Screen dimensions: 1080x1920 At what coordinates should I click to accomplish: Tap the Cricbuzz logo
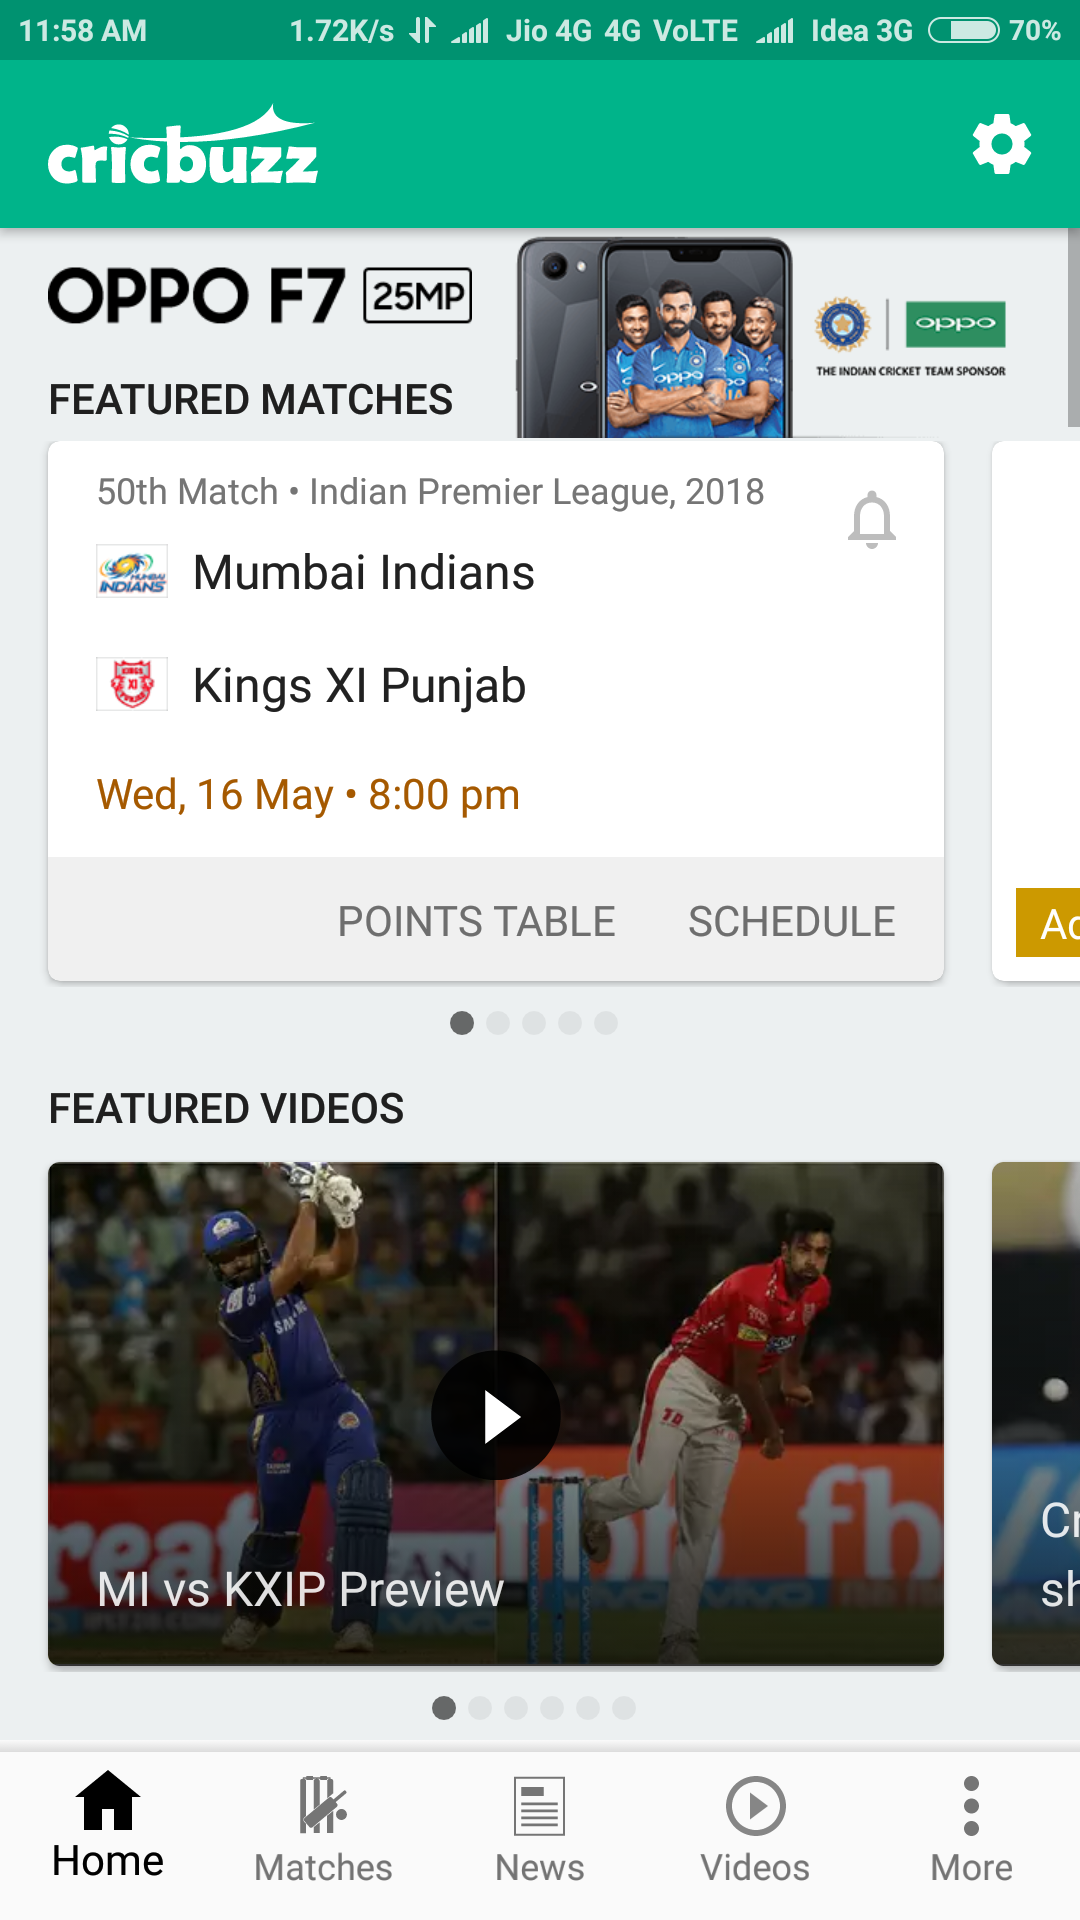(x=182, y=146)
